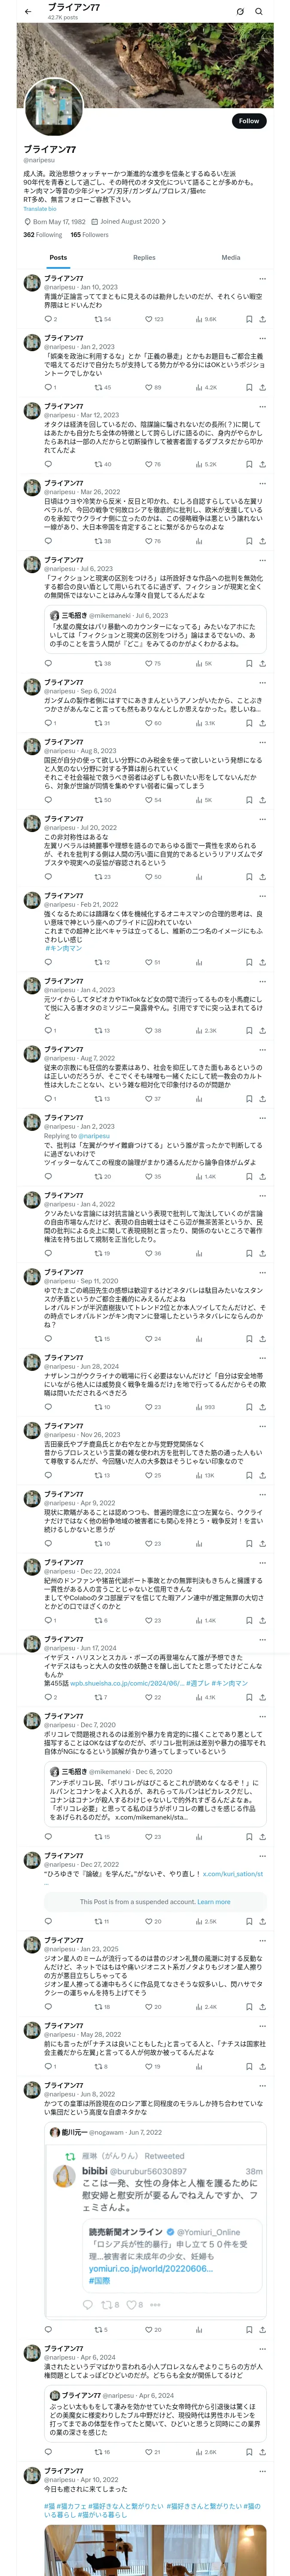Open the search icon in header
290x2576 pixels.
(259, 11)
